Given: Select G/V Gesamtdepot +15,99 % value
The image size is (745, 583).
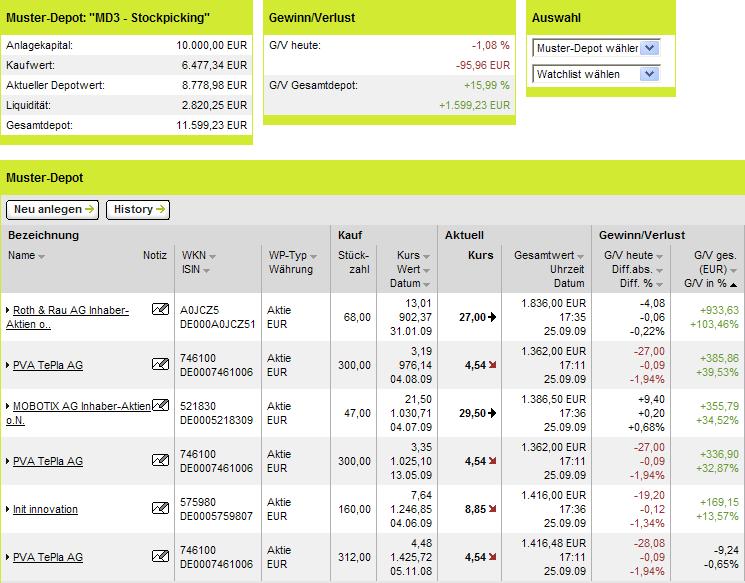Looking at the screenshot, I should coord(487,85).
